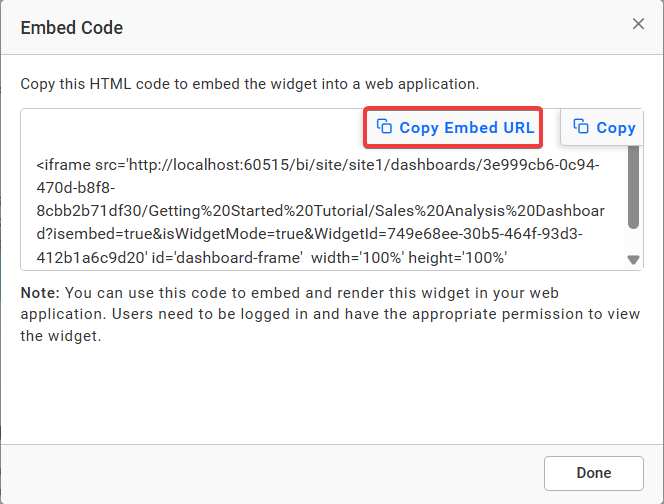Click the copy icon beside Copy Embed URL

point(384,126)
